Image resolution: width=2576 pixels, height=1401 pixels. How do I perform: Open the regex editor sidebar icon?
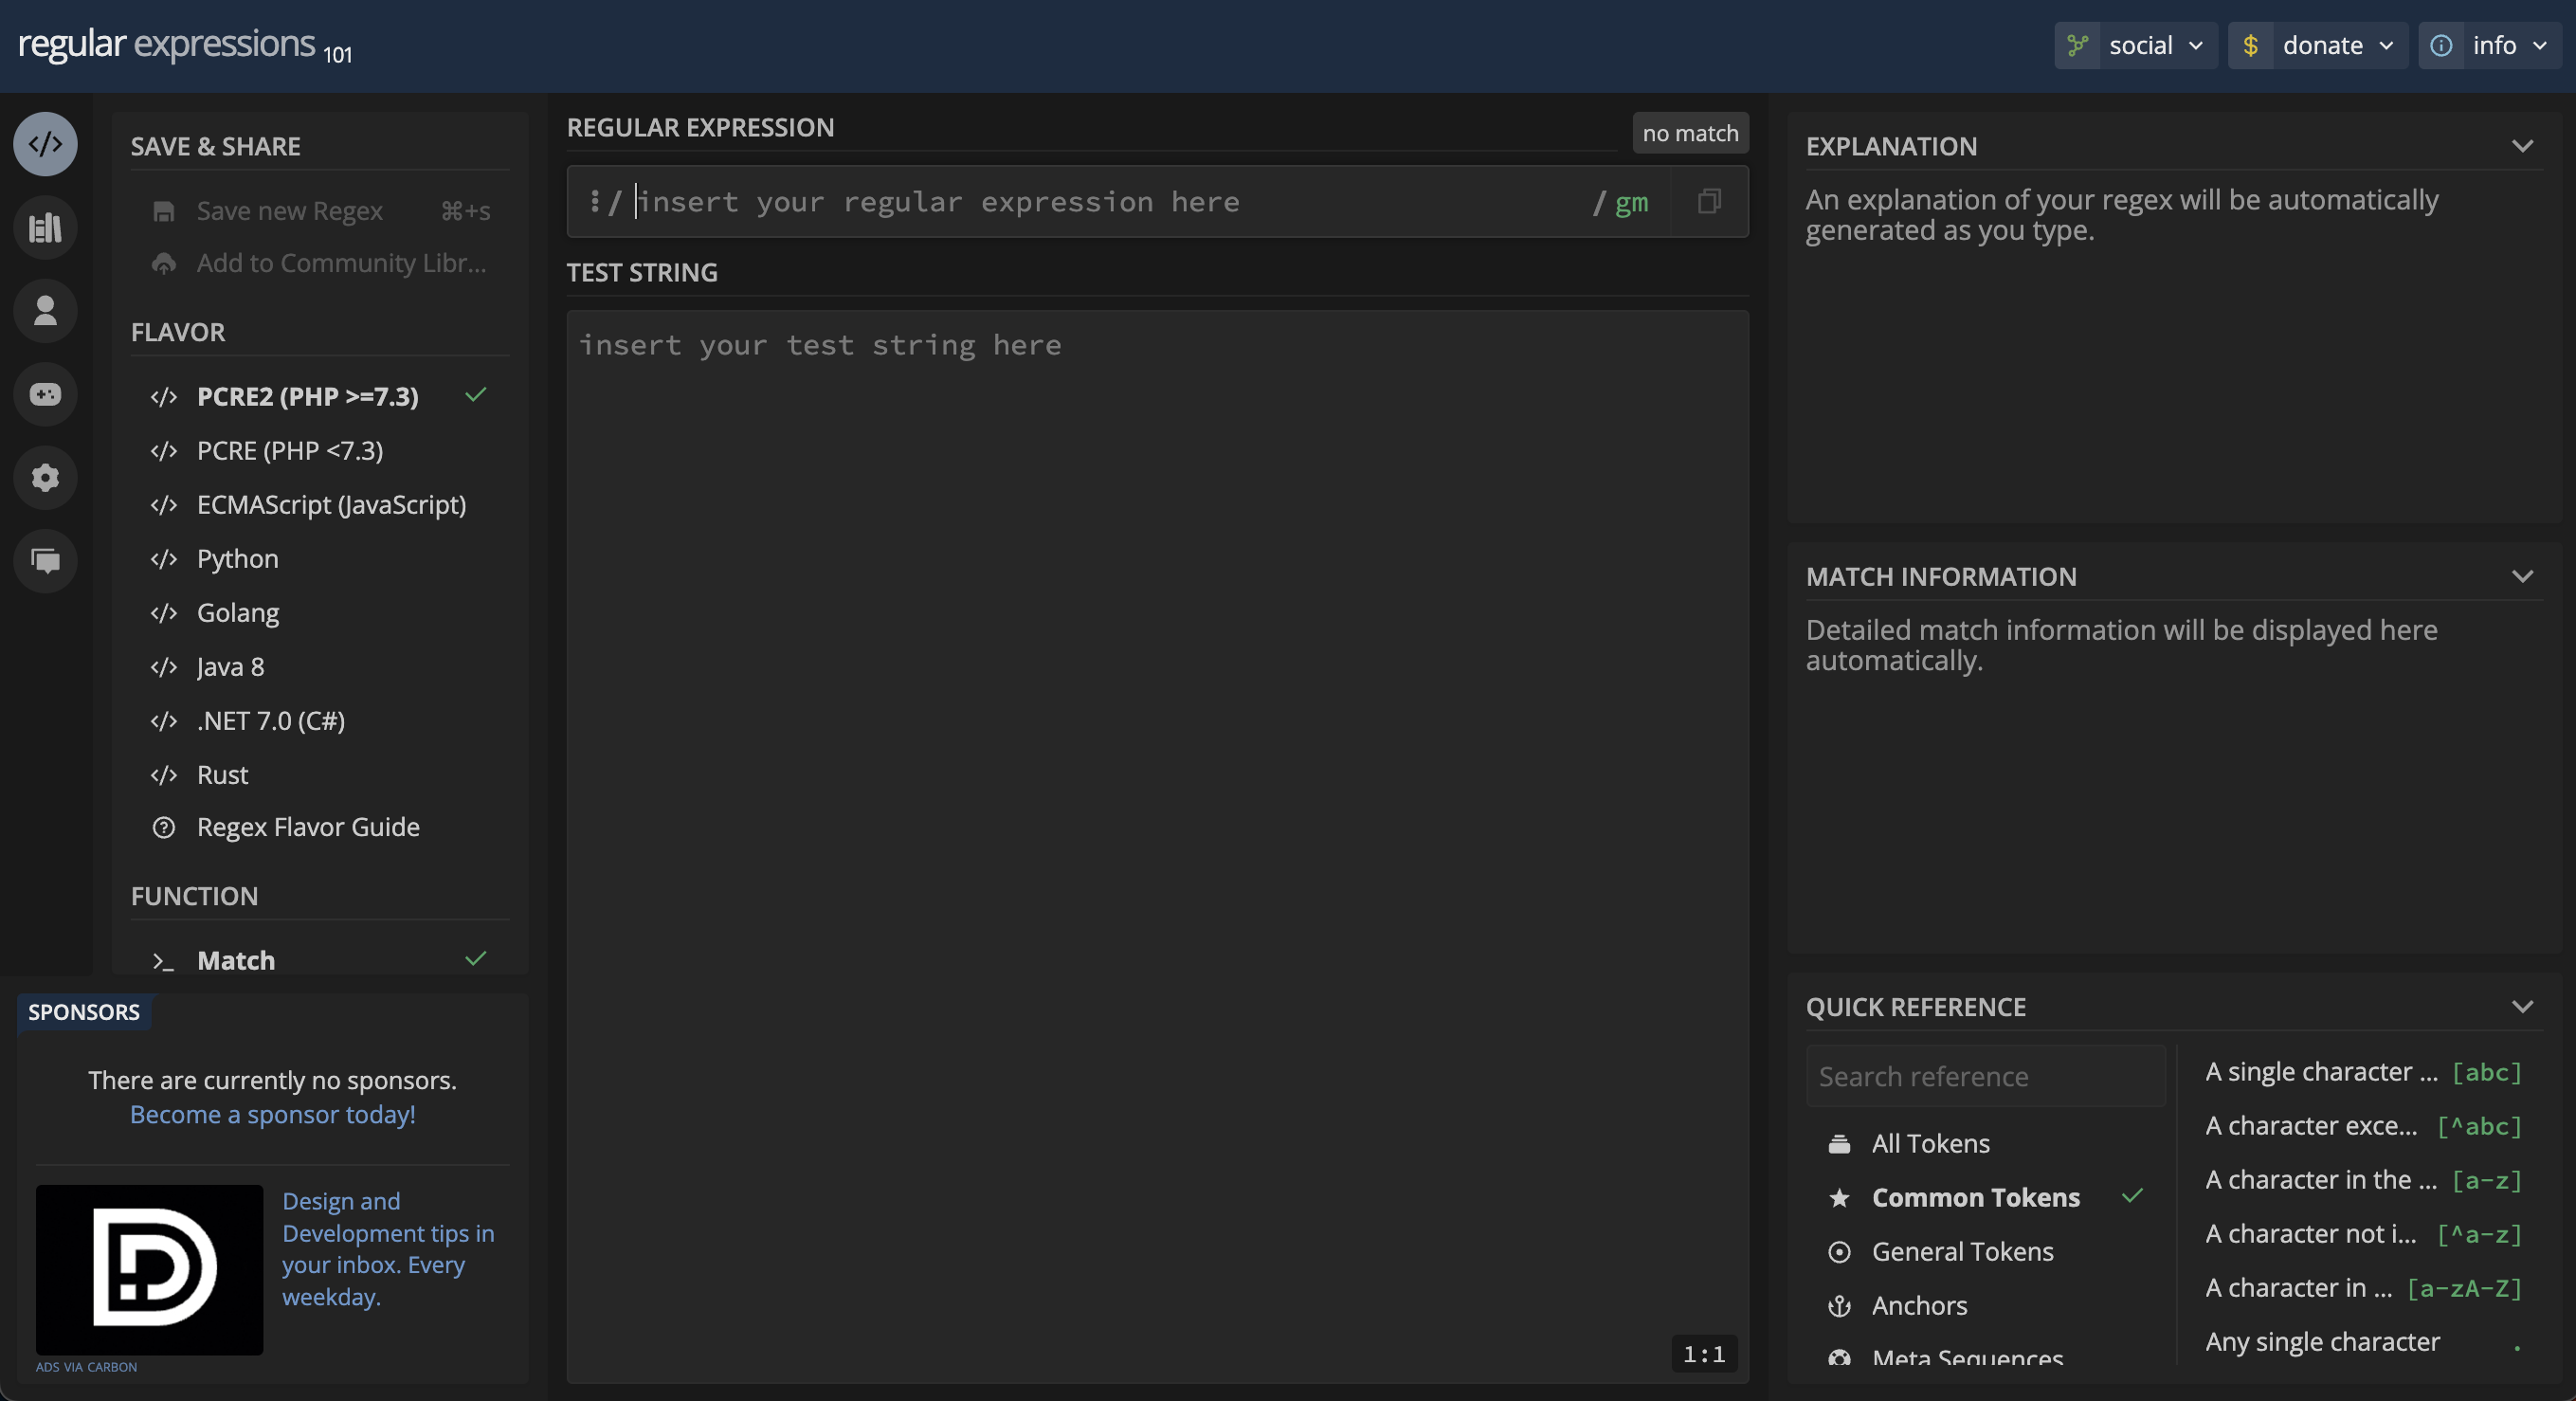point(45,144)
